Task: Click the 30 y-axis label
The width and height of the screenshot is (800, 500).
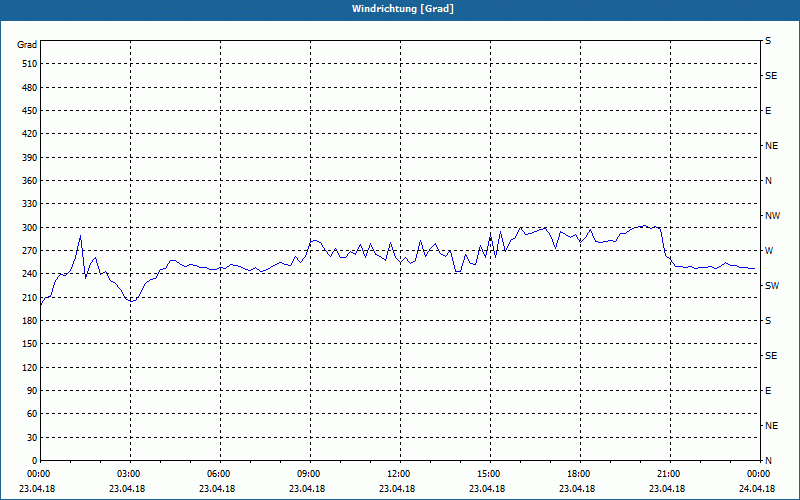Action: [x=32, y=438]
